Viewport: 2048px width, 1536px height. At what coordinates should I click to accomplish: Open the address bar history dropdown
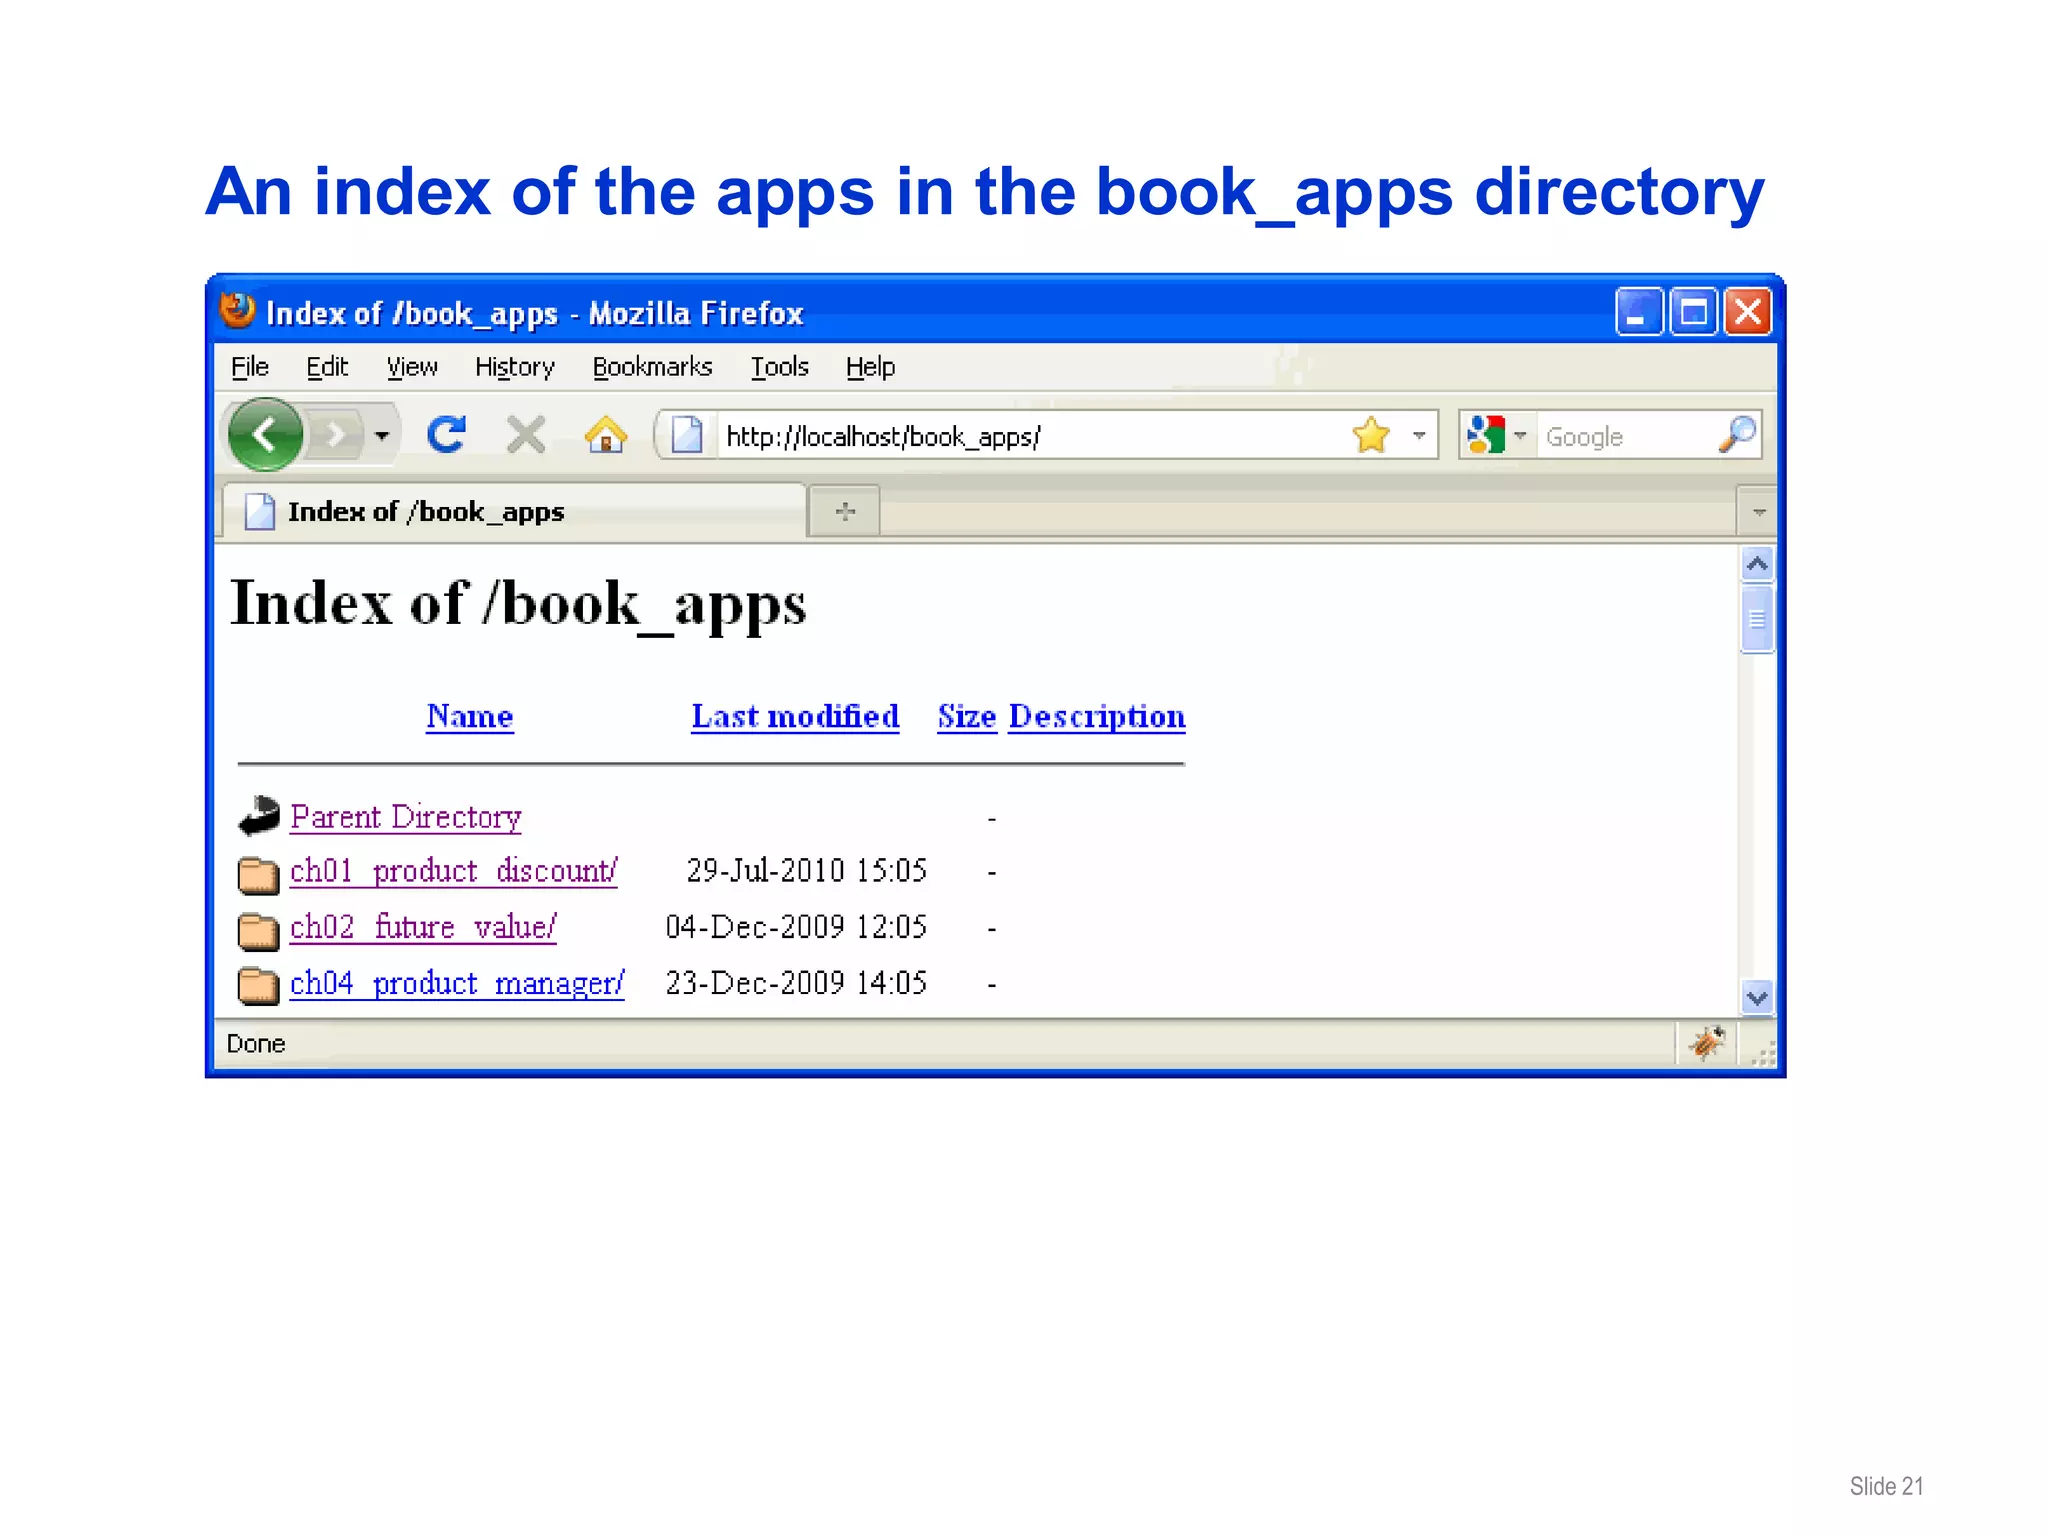1418,435
